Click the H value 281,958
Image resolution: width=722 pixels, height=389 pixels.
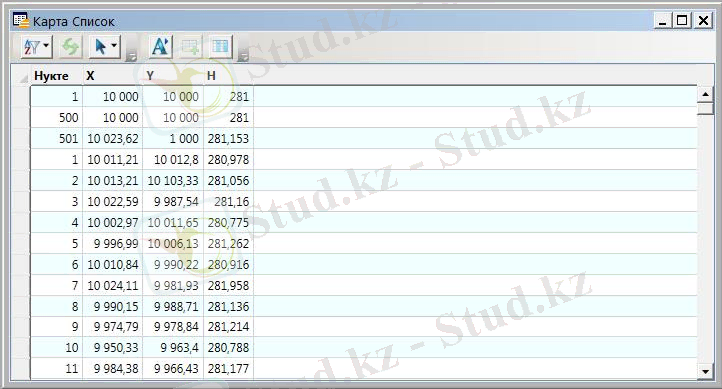228,285
